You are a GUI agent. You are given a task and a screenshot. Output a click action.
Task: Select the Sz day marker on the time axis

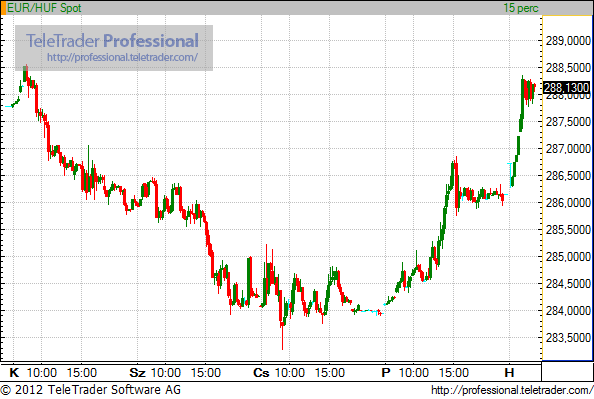138,372
